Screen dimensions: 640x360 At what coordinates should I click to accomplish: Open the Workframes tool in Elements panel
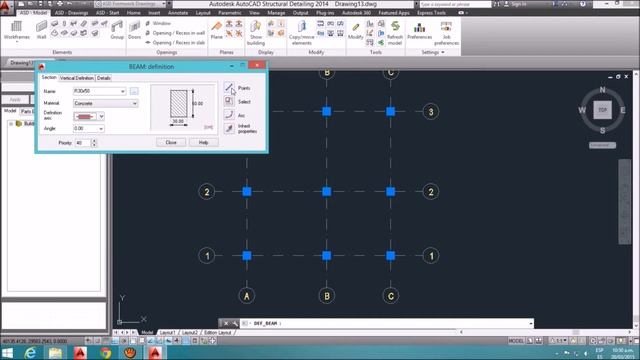(16, 31)
